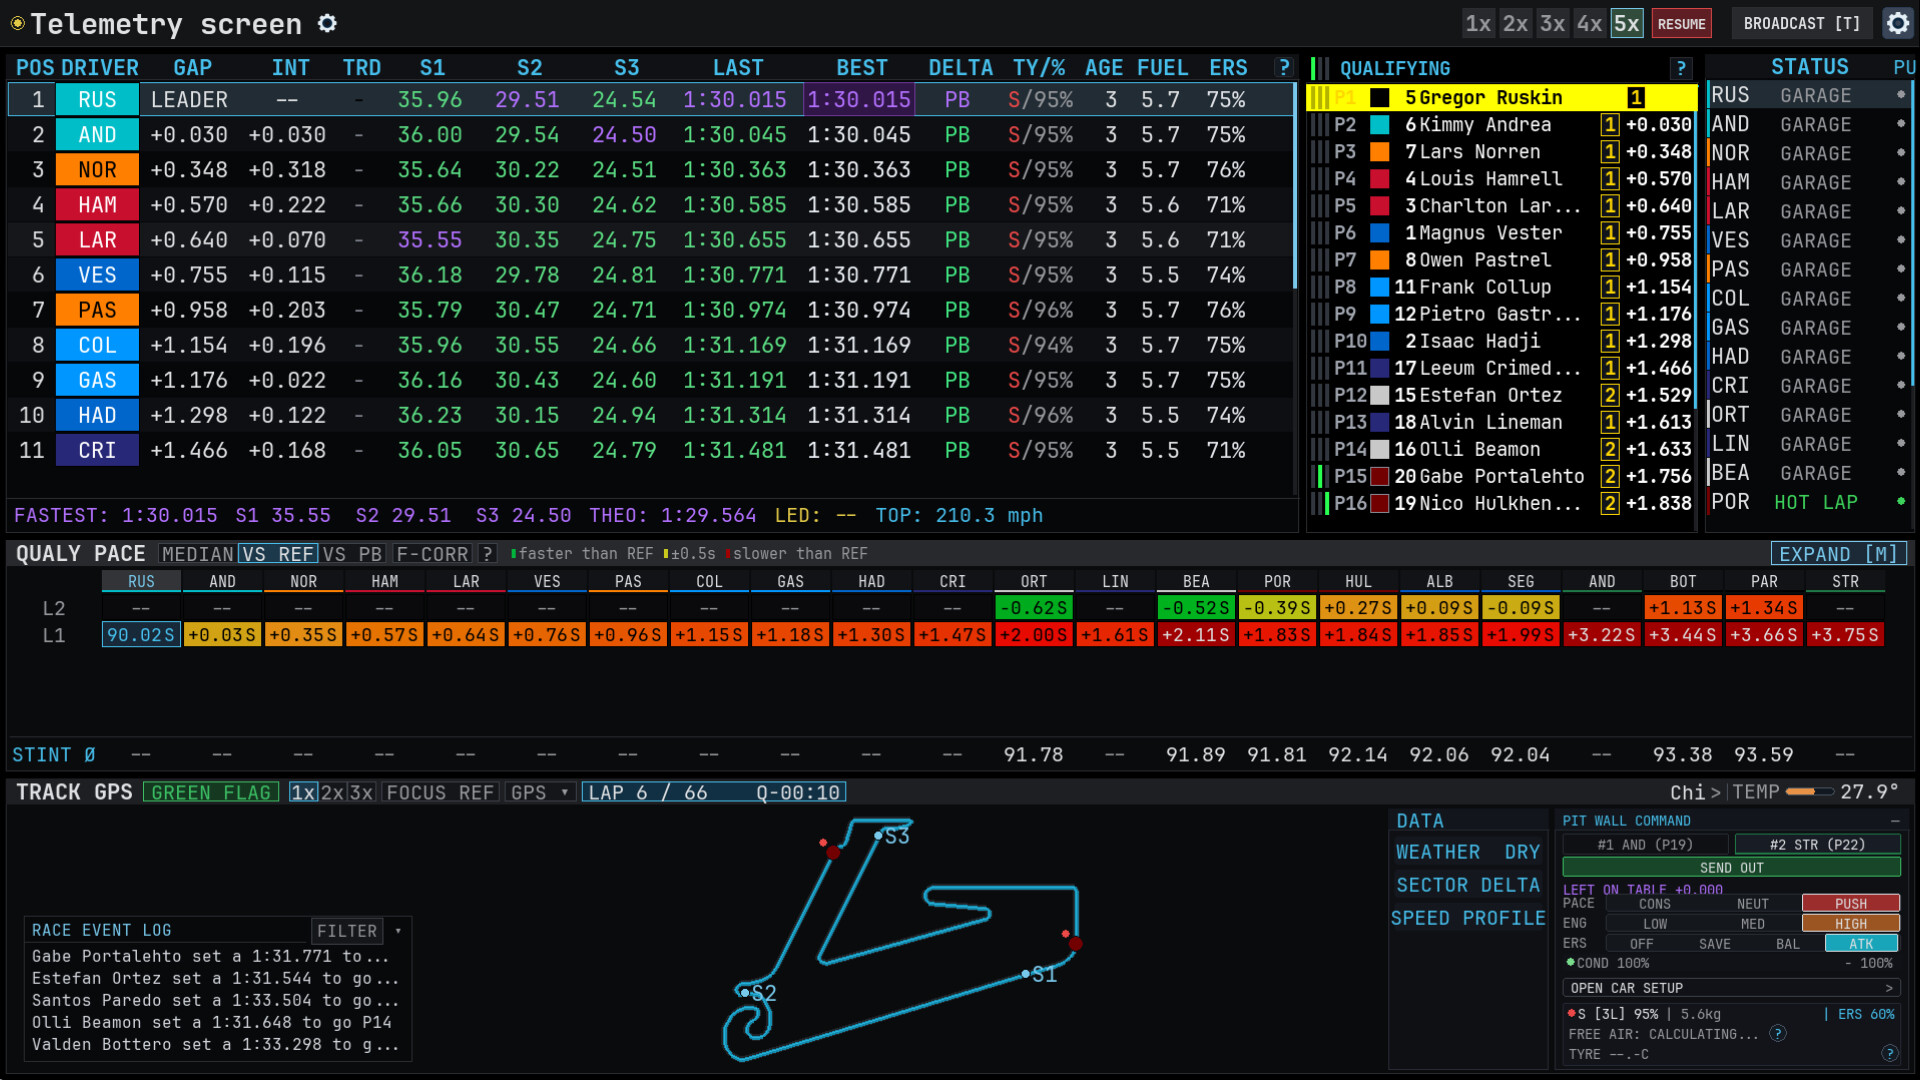Screen dimensions: 1920x1080
Task: Switch QUALY PACE to VS PB view
Action: click(x=353, y=554)
